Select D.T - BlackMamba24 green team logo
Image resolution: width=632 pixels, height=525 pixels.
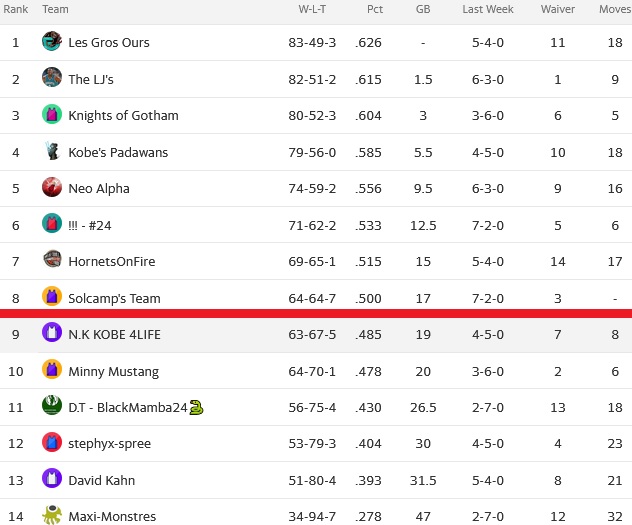point(52,405)
